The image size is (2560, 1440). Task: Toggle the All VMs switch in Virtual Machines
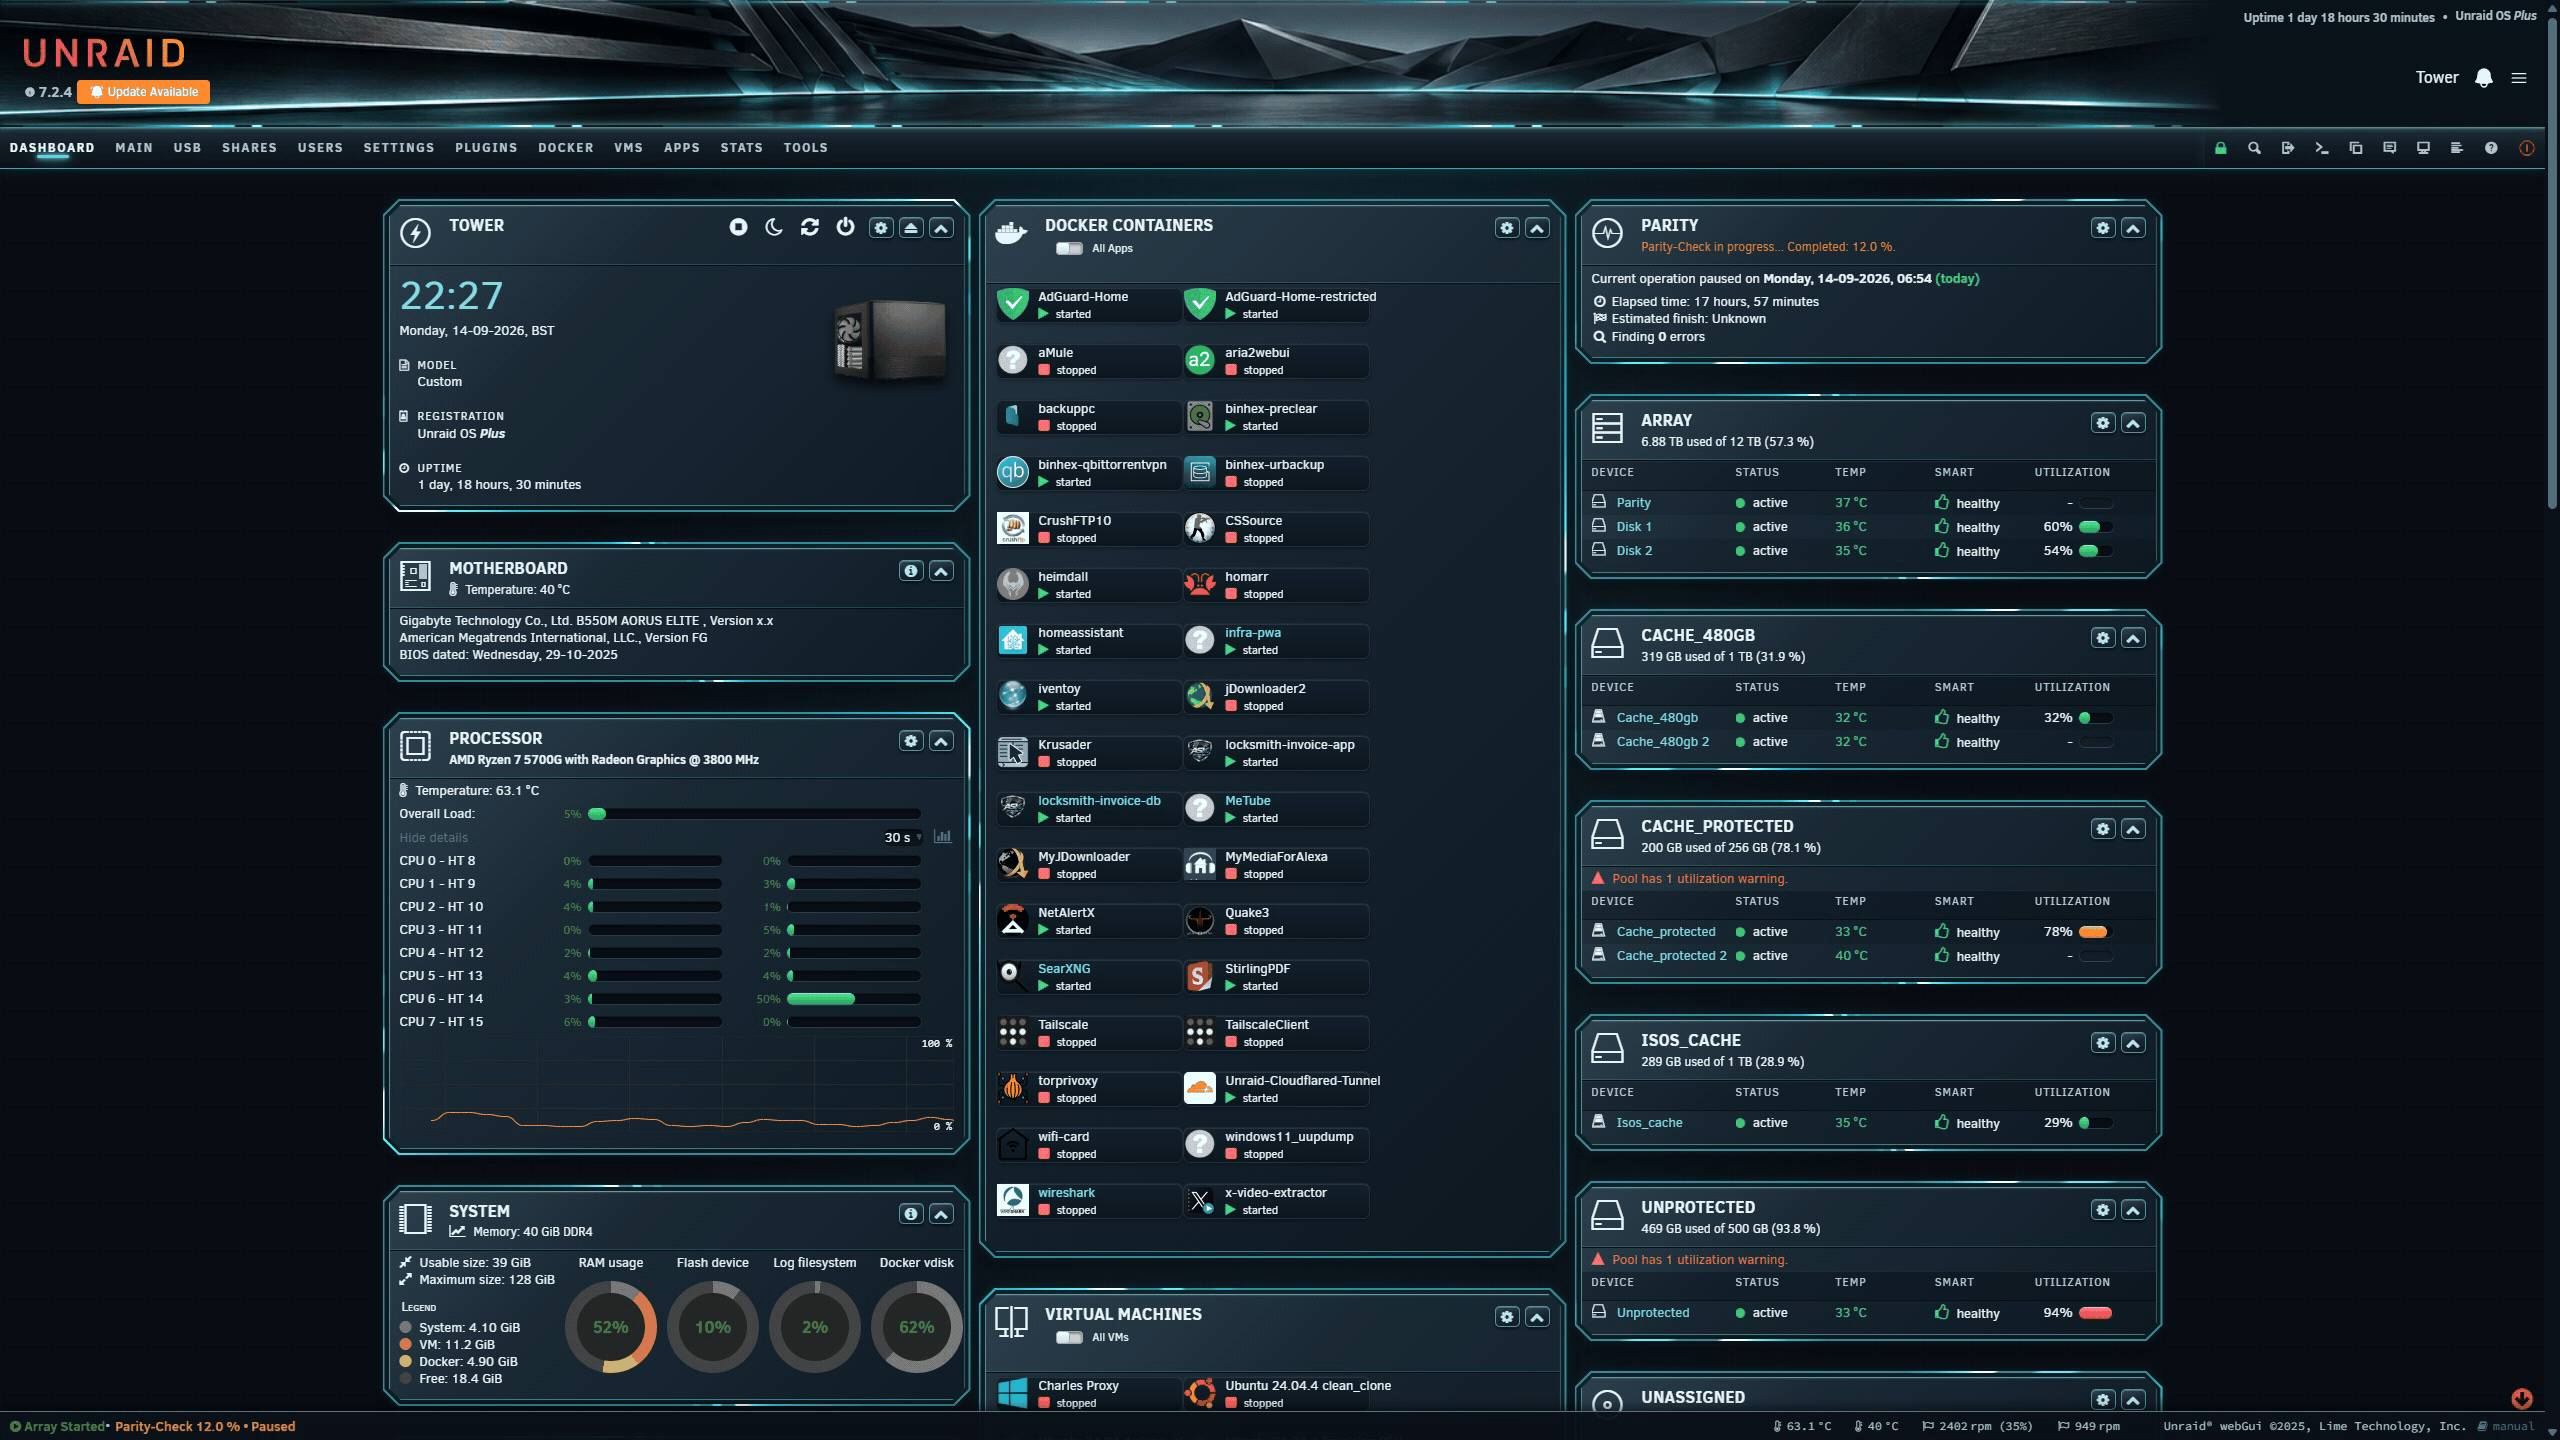click(x=1069, y=1337)
